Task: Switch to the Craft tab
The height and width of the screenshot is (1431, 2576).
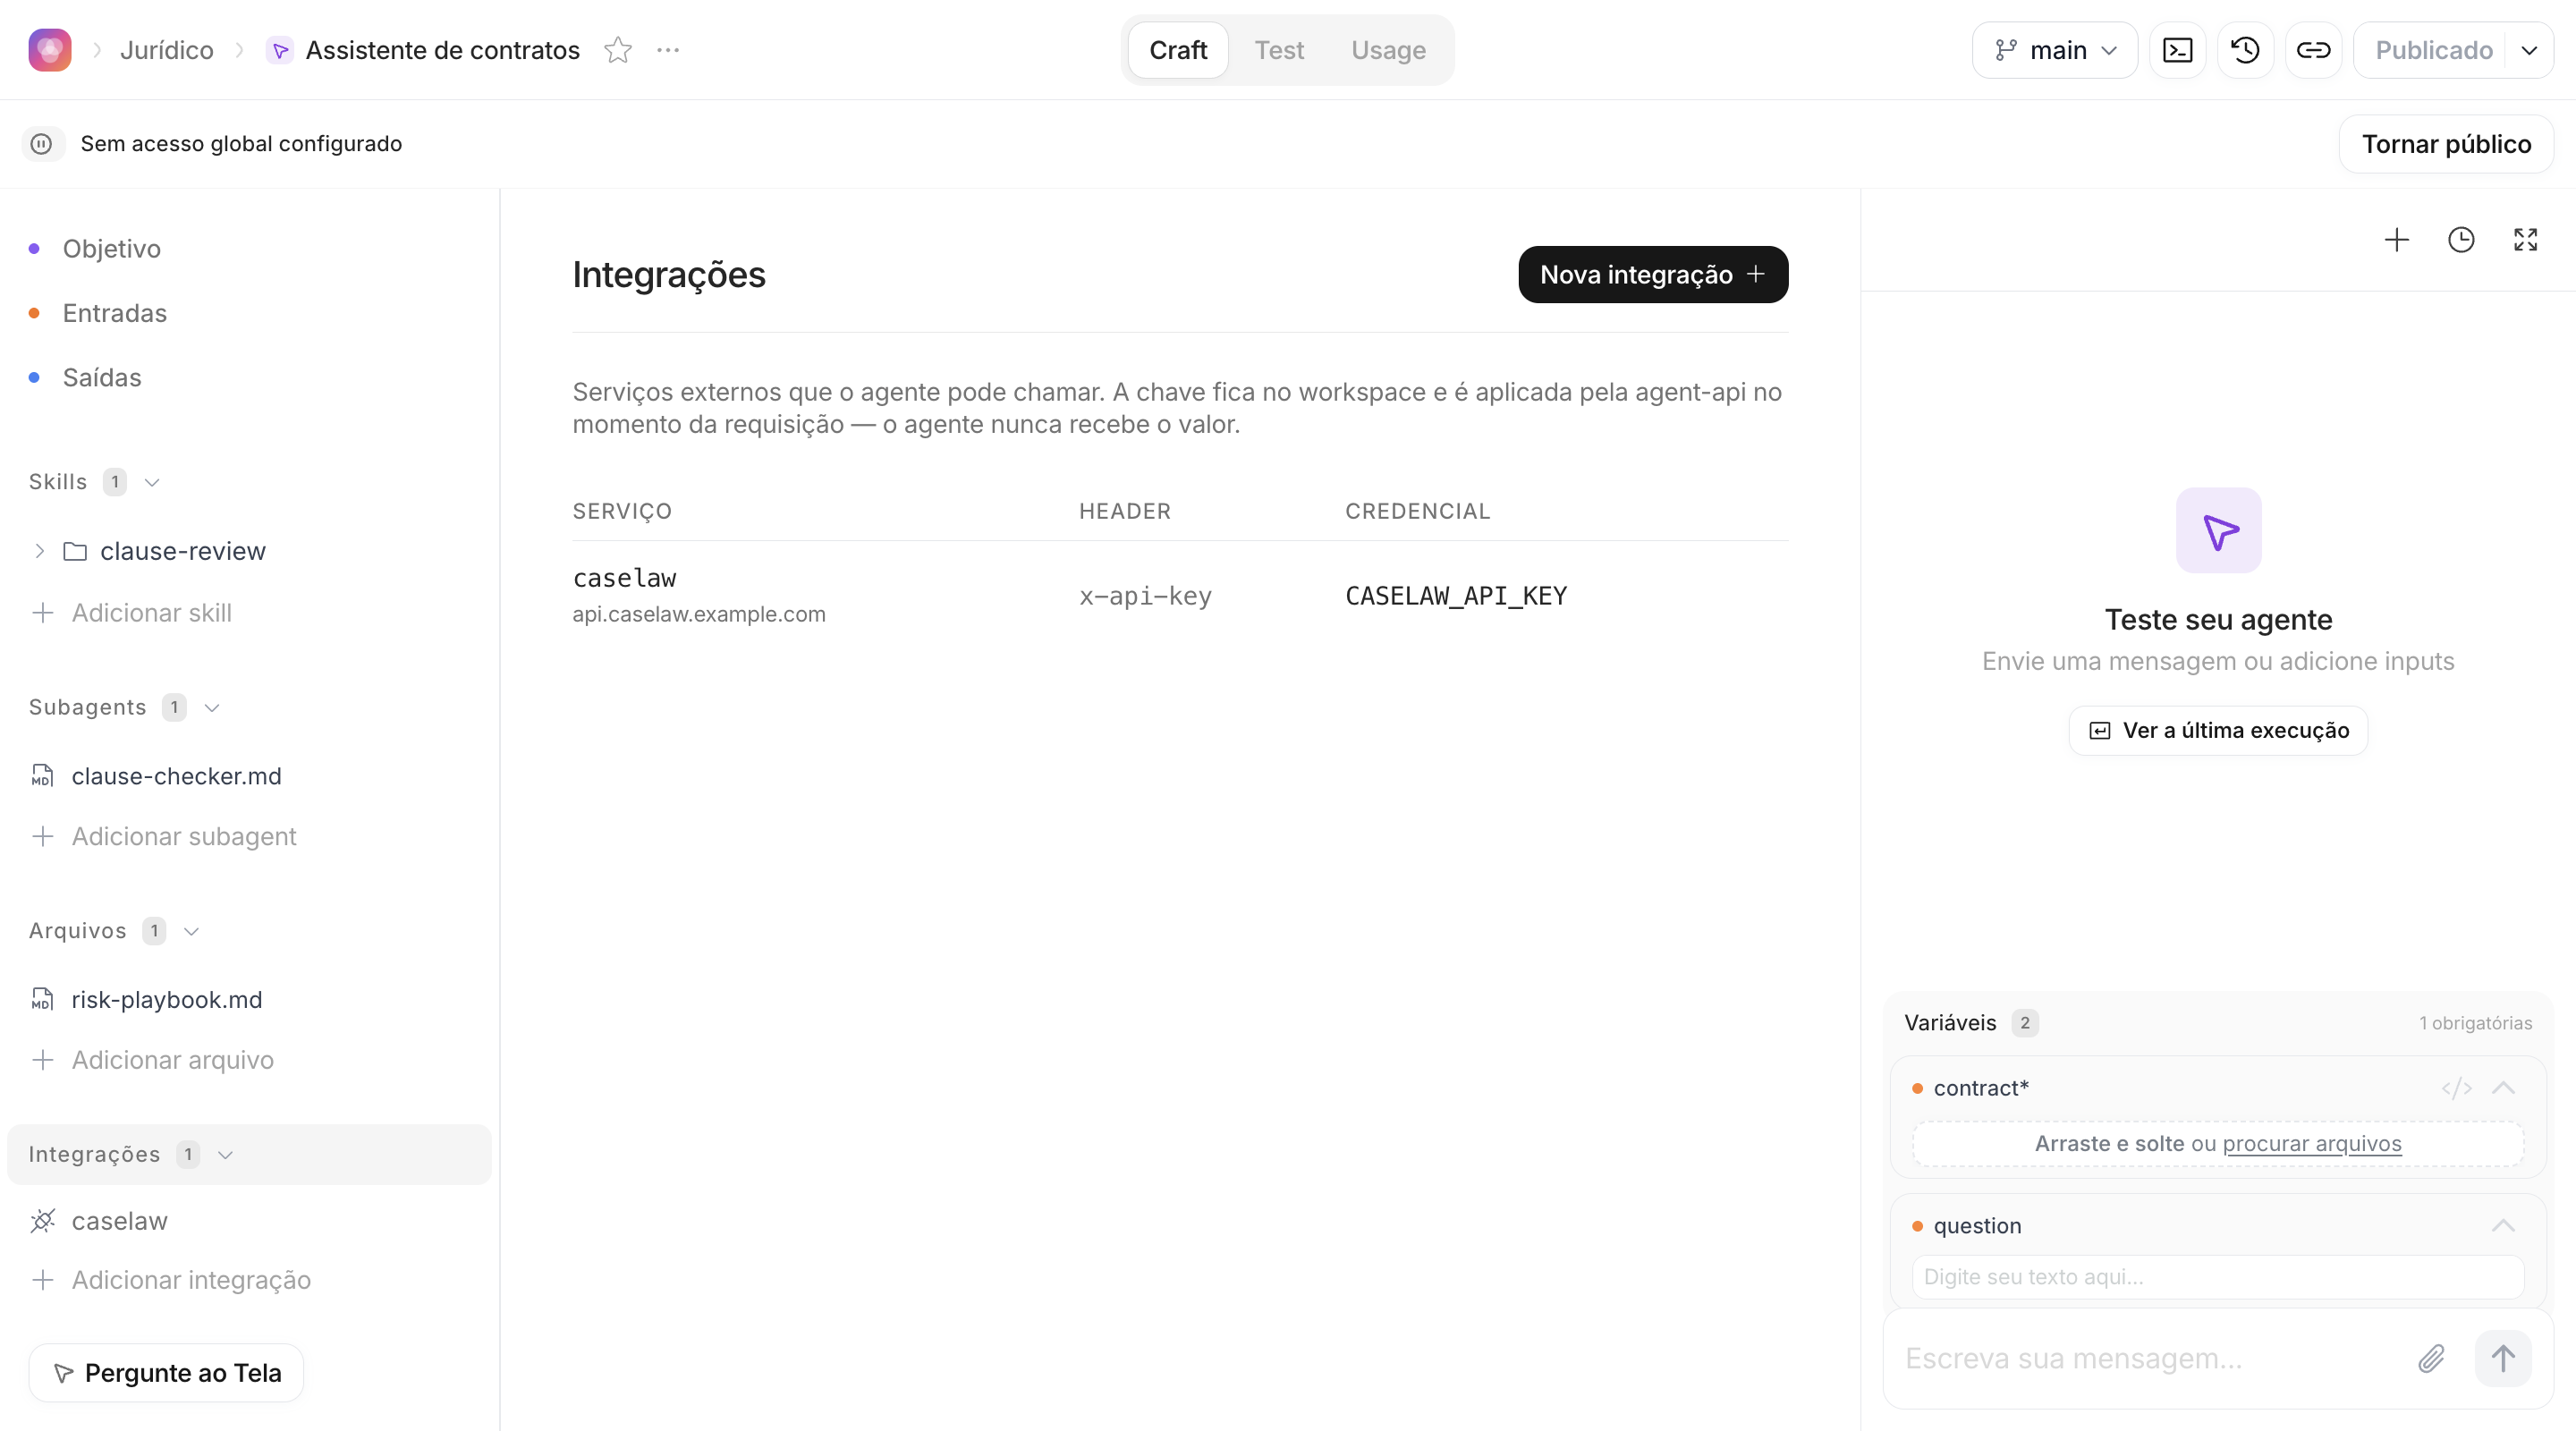Action: pos(1178,50)
